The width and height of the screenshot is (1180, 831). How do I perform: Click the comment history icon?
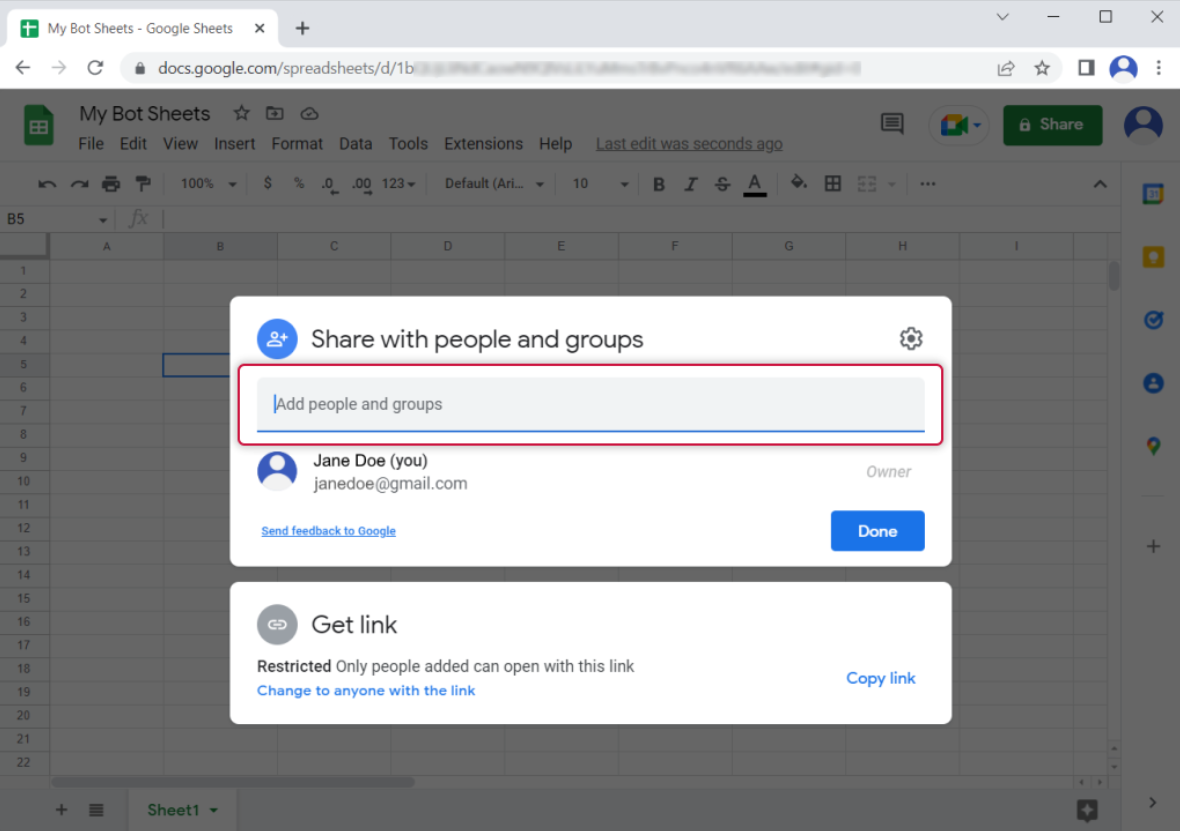[891, 124]
